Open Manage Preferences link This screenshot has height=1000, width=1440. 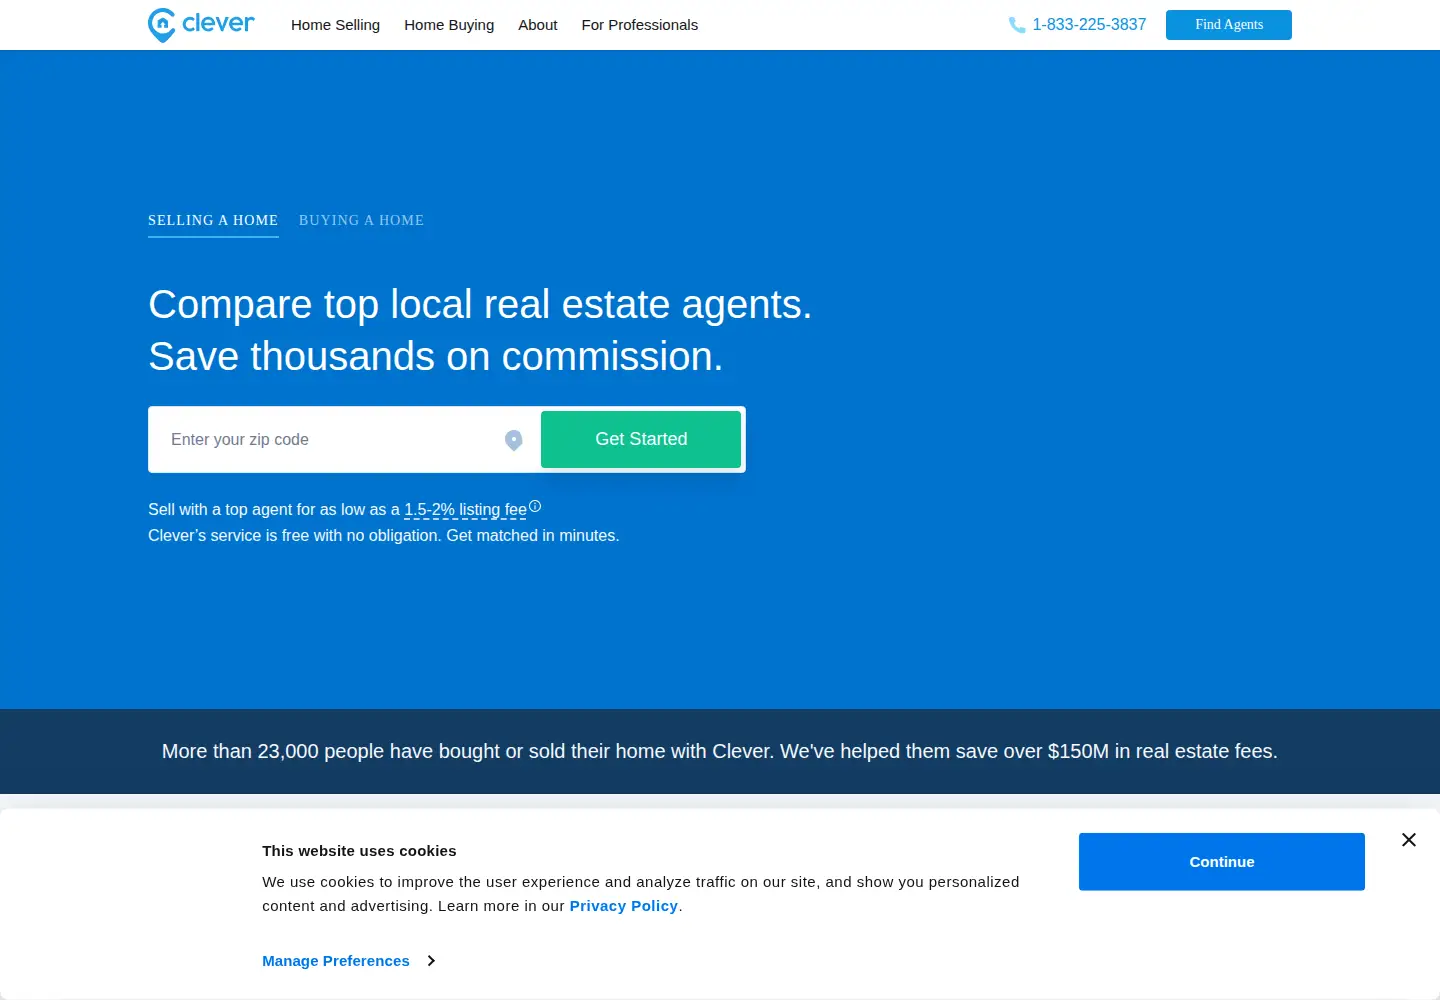coord(336,961)
